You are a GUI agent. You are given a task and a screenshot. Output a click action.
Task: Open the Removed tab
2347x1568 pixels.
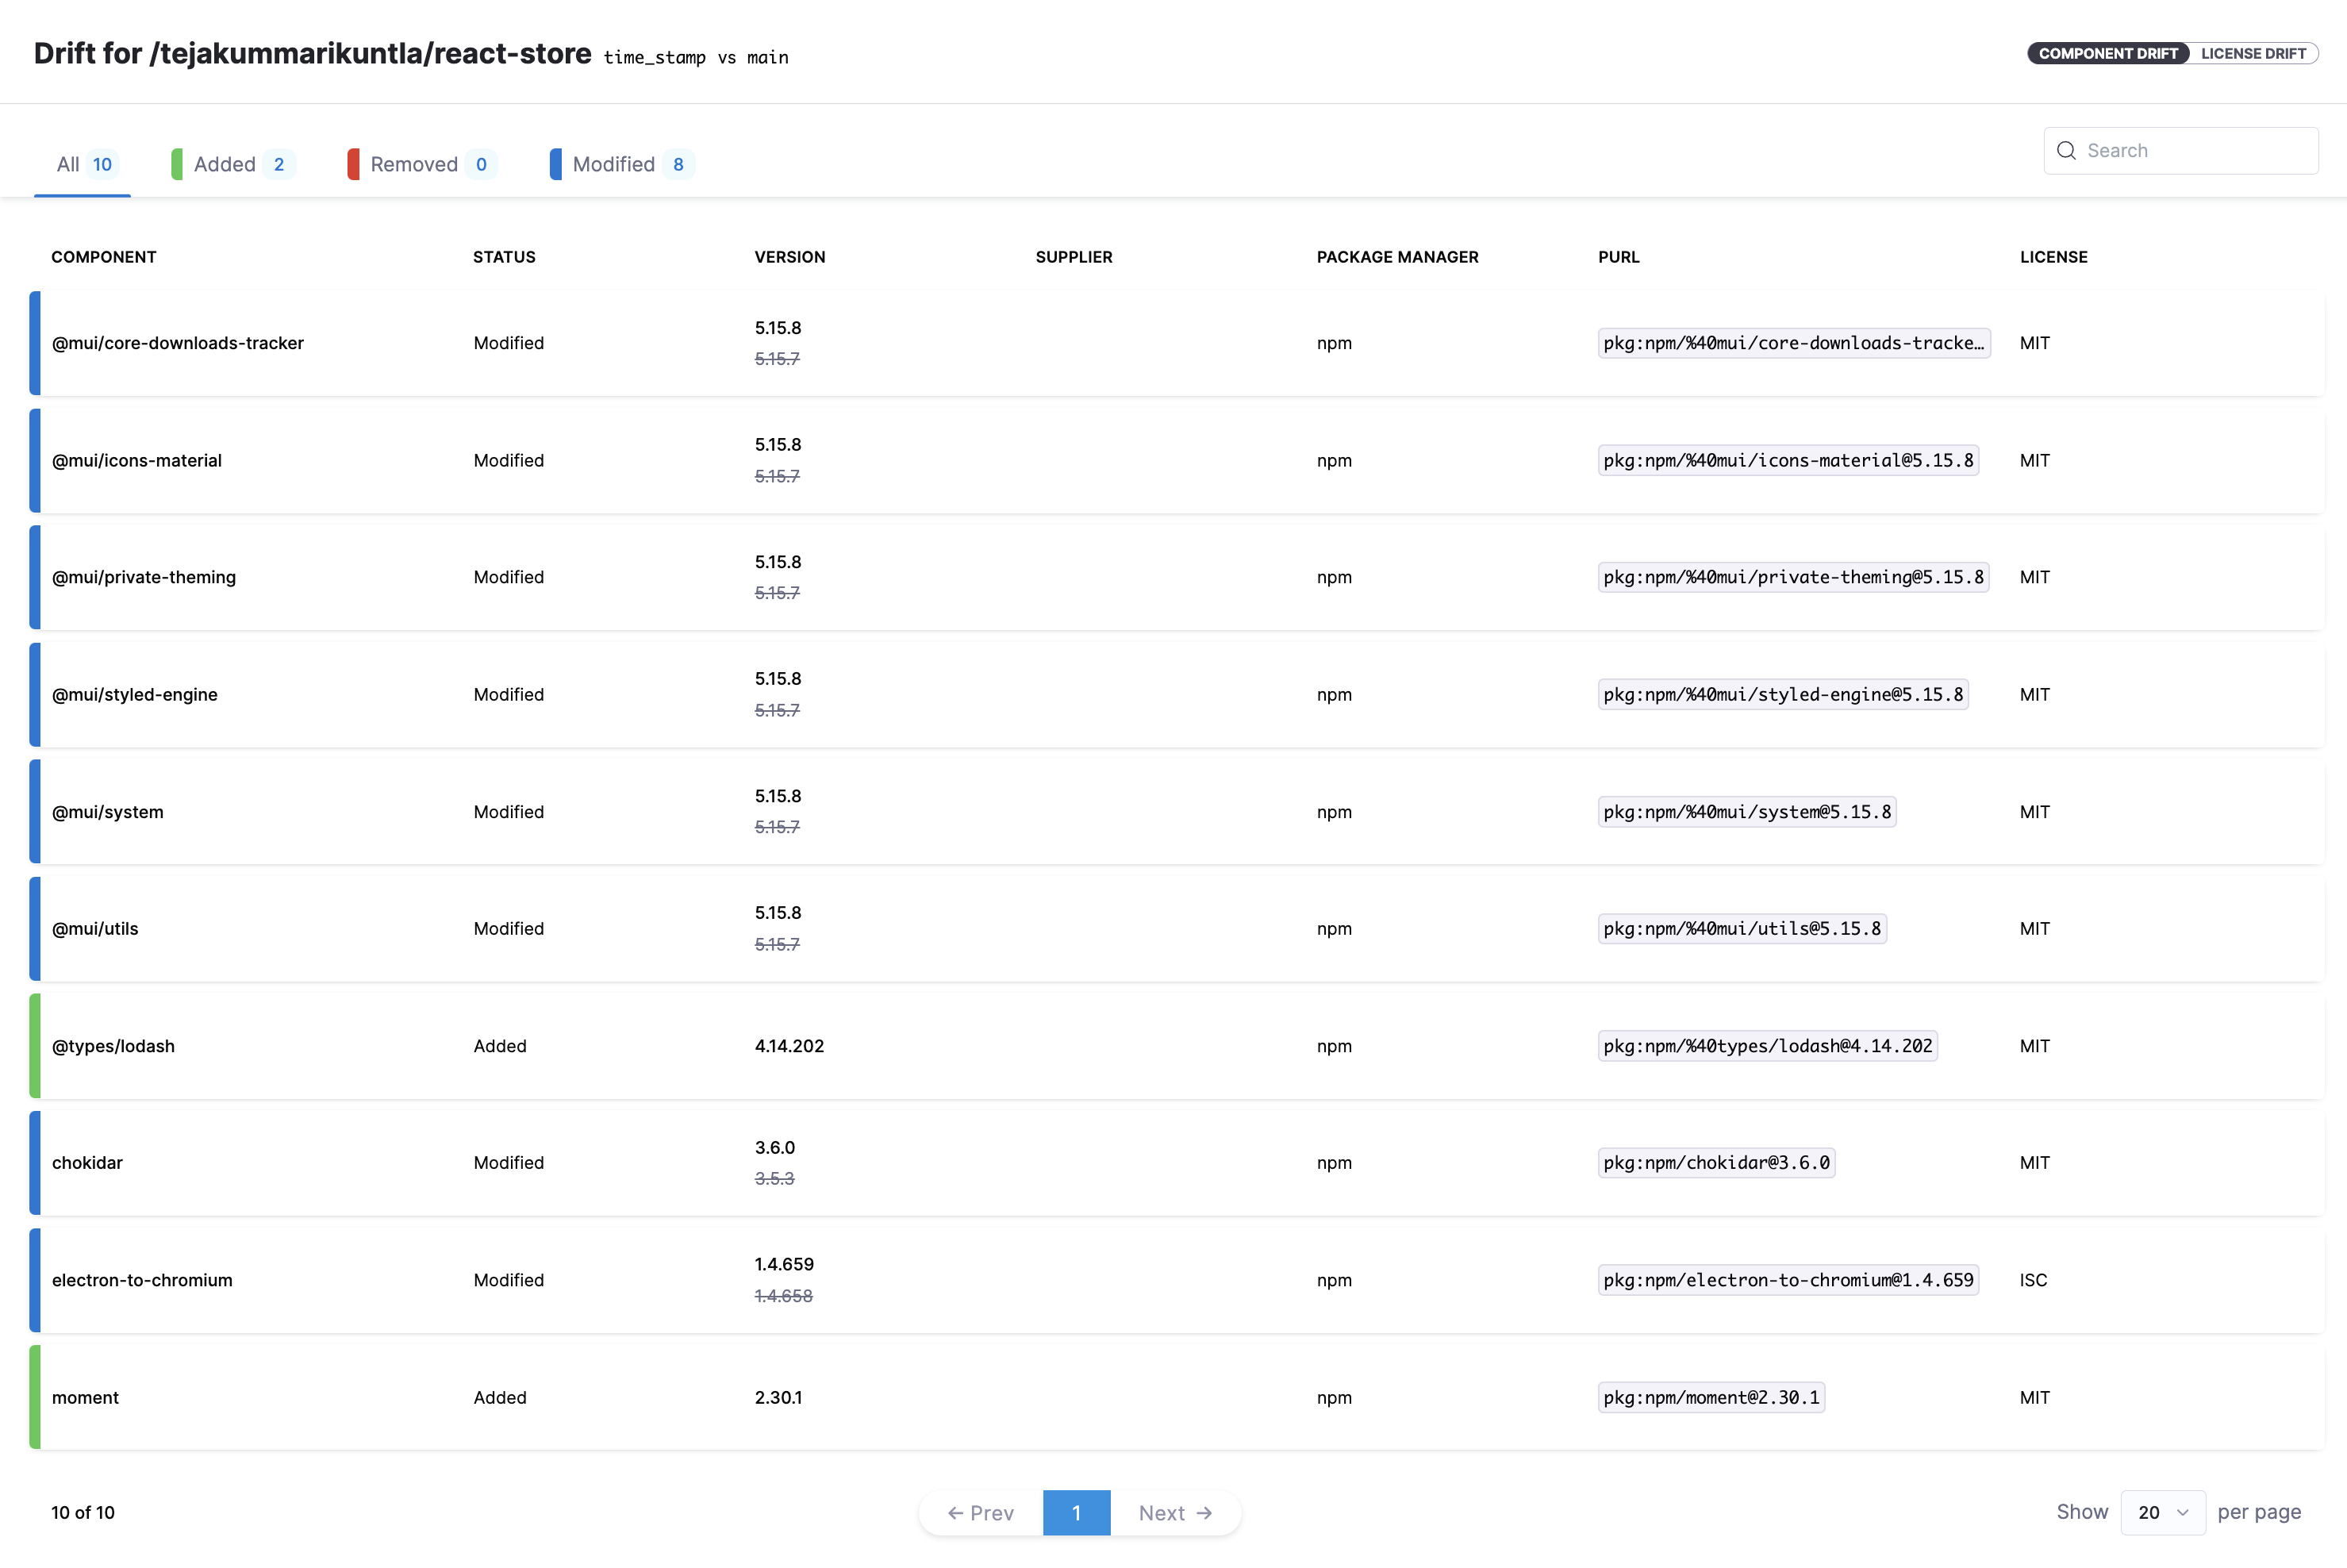(x=422, y=164)
